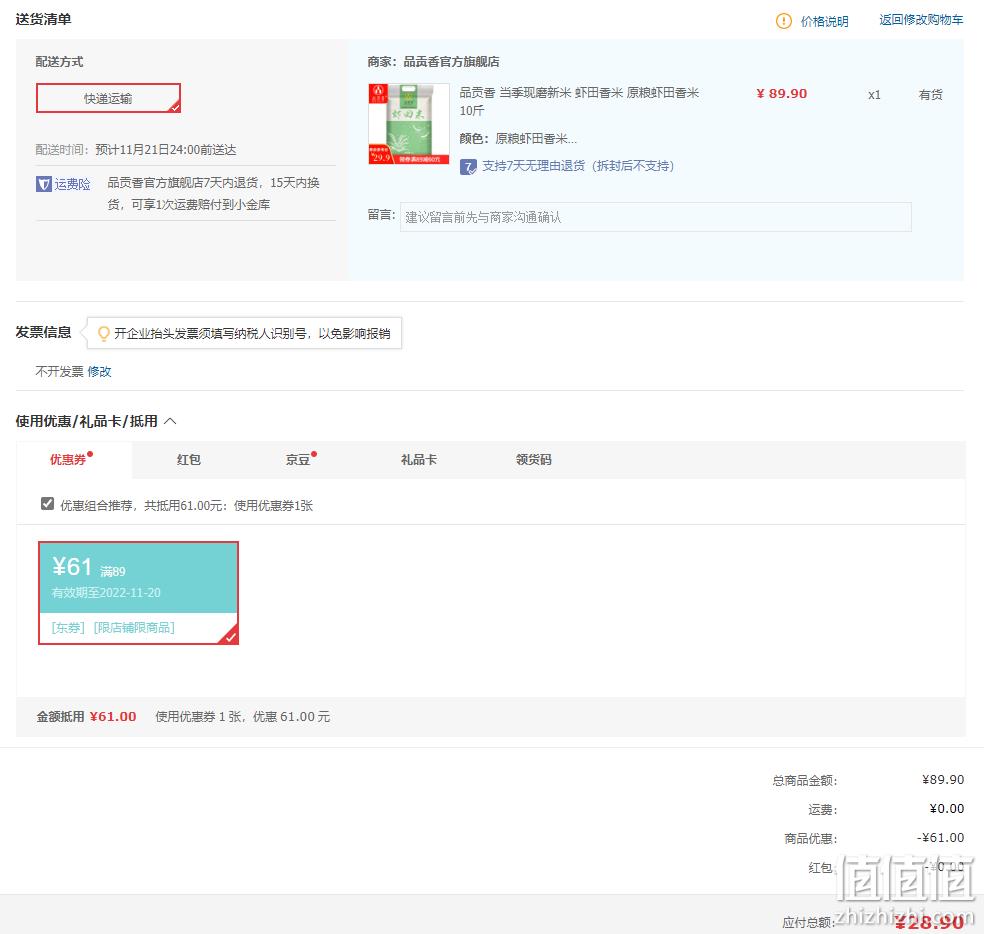984x934 pixels.
Task: Click the 7-day return badge icon
Action: click(x=468, y=166)
